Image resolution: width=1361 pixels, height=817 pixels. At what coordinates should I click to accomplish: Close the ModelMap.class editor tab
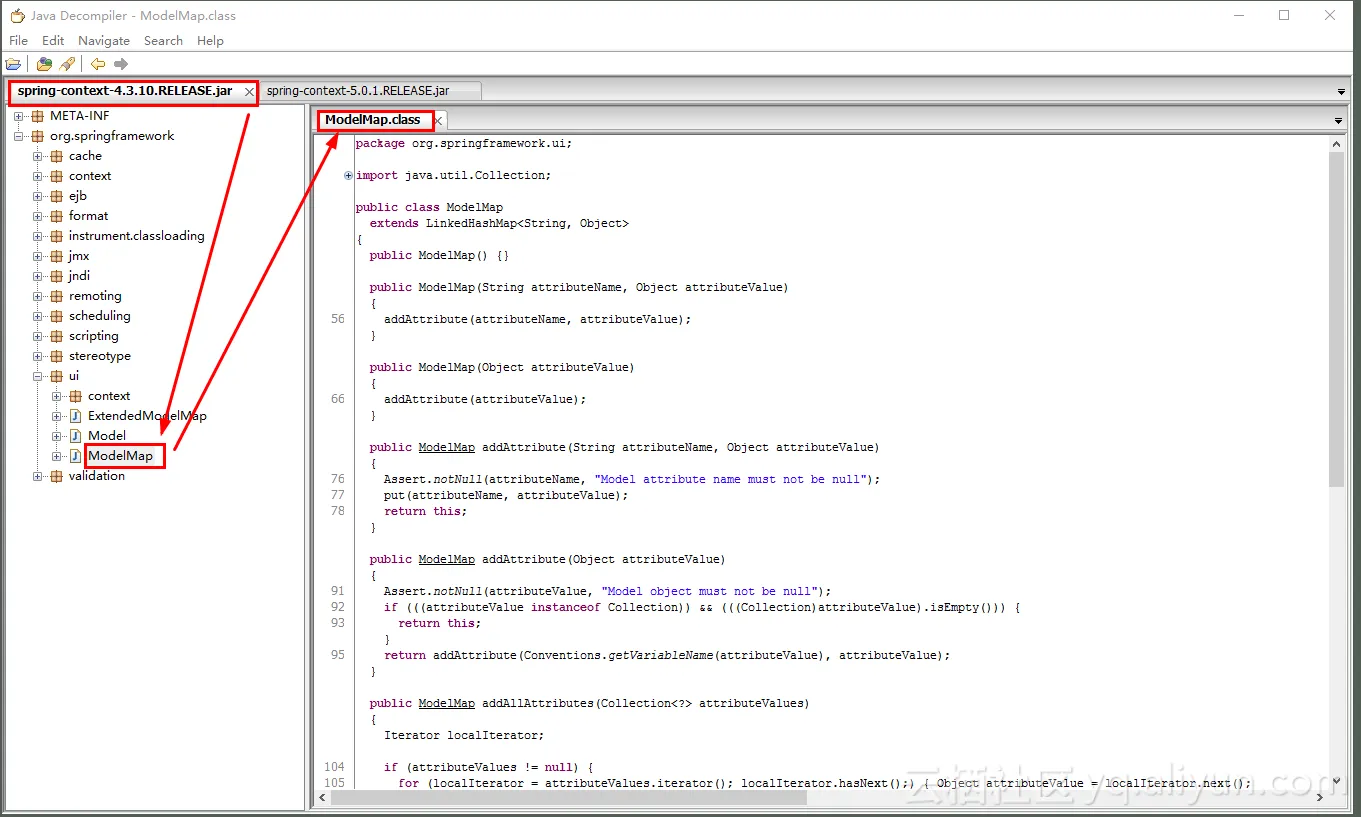pos(437,120)
